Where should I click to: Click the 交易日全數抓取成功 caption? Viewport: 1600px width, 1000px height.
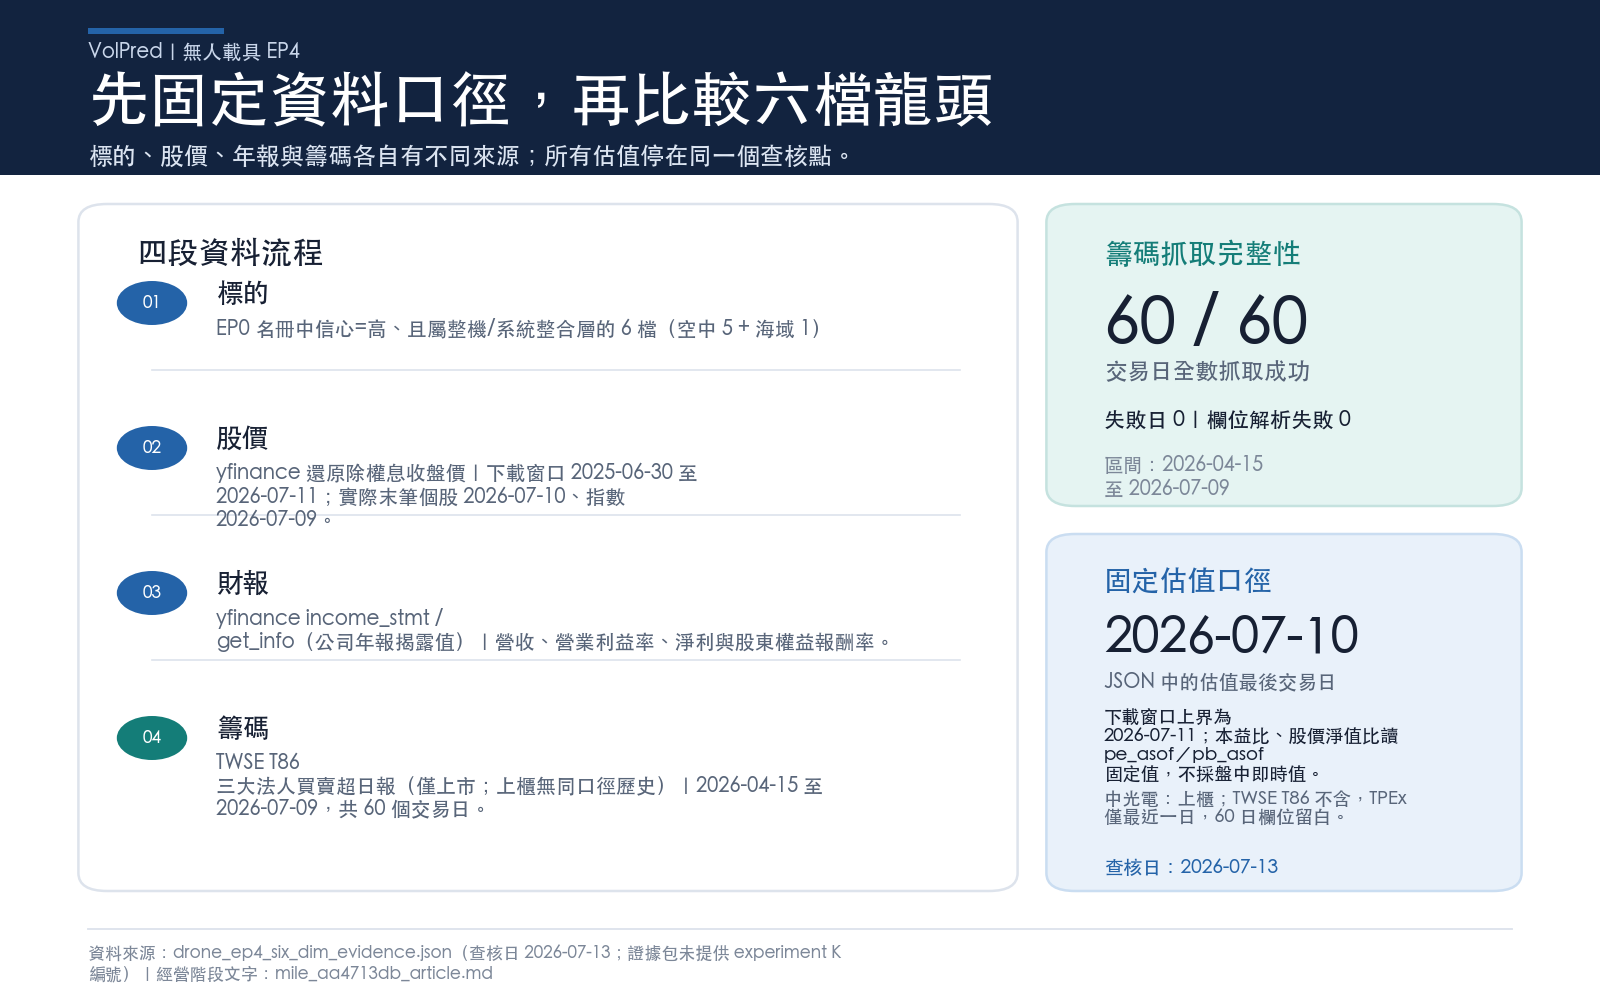click(1208, 372)
